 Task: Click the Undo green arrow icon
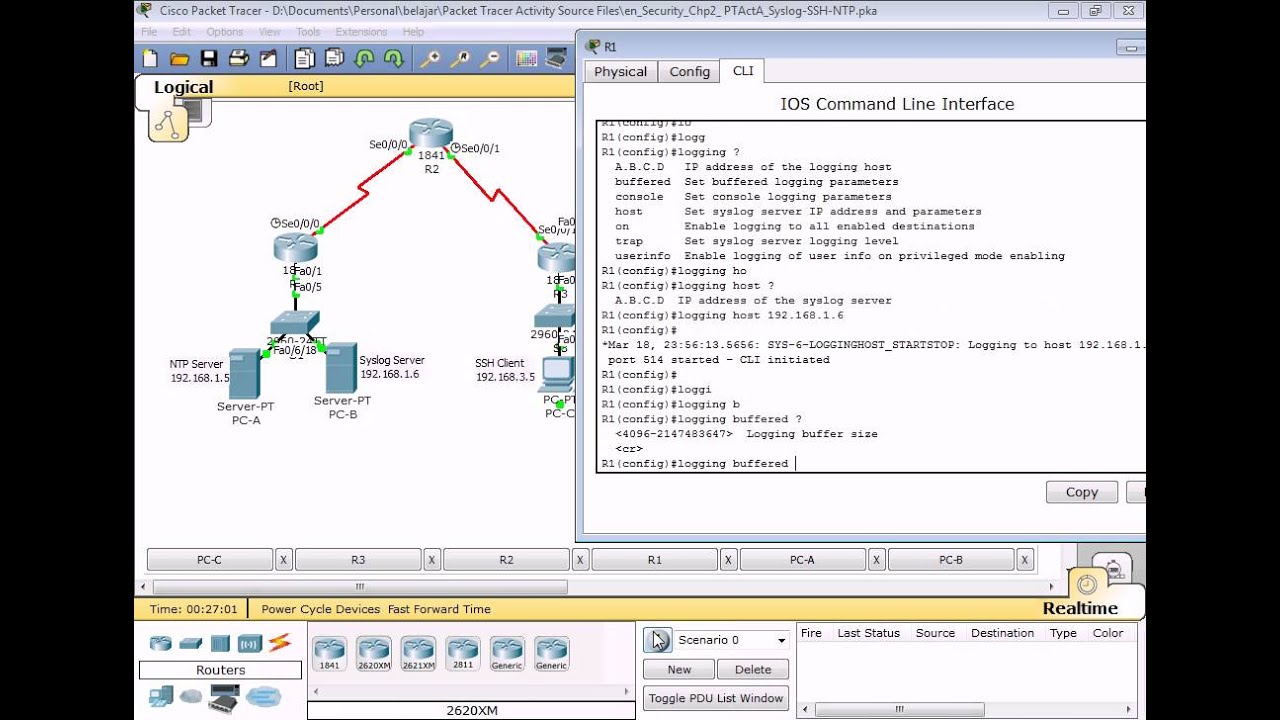364,59
